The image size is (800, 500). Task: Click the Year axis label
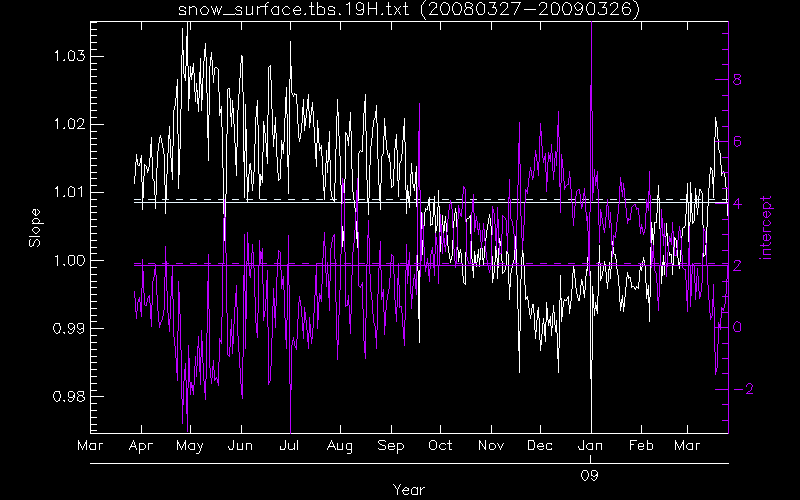coord(408,490)
